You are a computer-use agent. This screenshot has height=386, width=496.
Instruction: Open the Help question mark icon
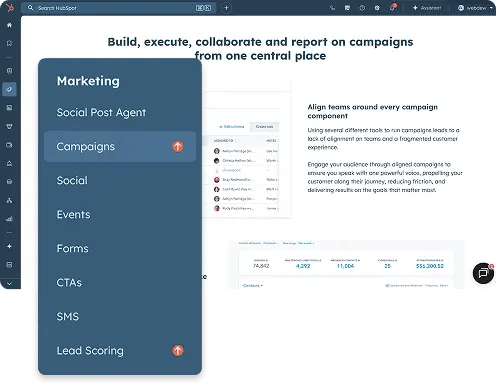tap(362, 8)
